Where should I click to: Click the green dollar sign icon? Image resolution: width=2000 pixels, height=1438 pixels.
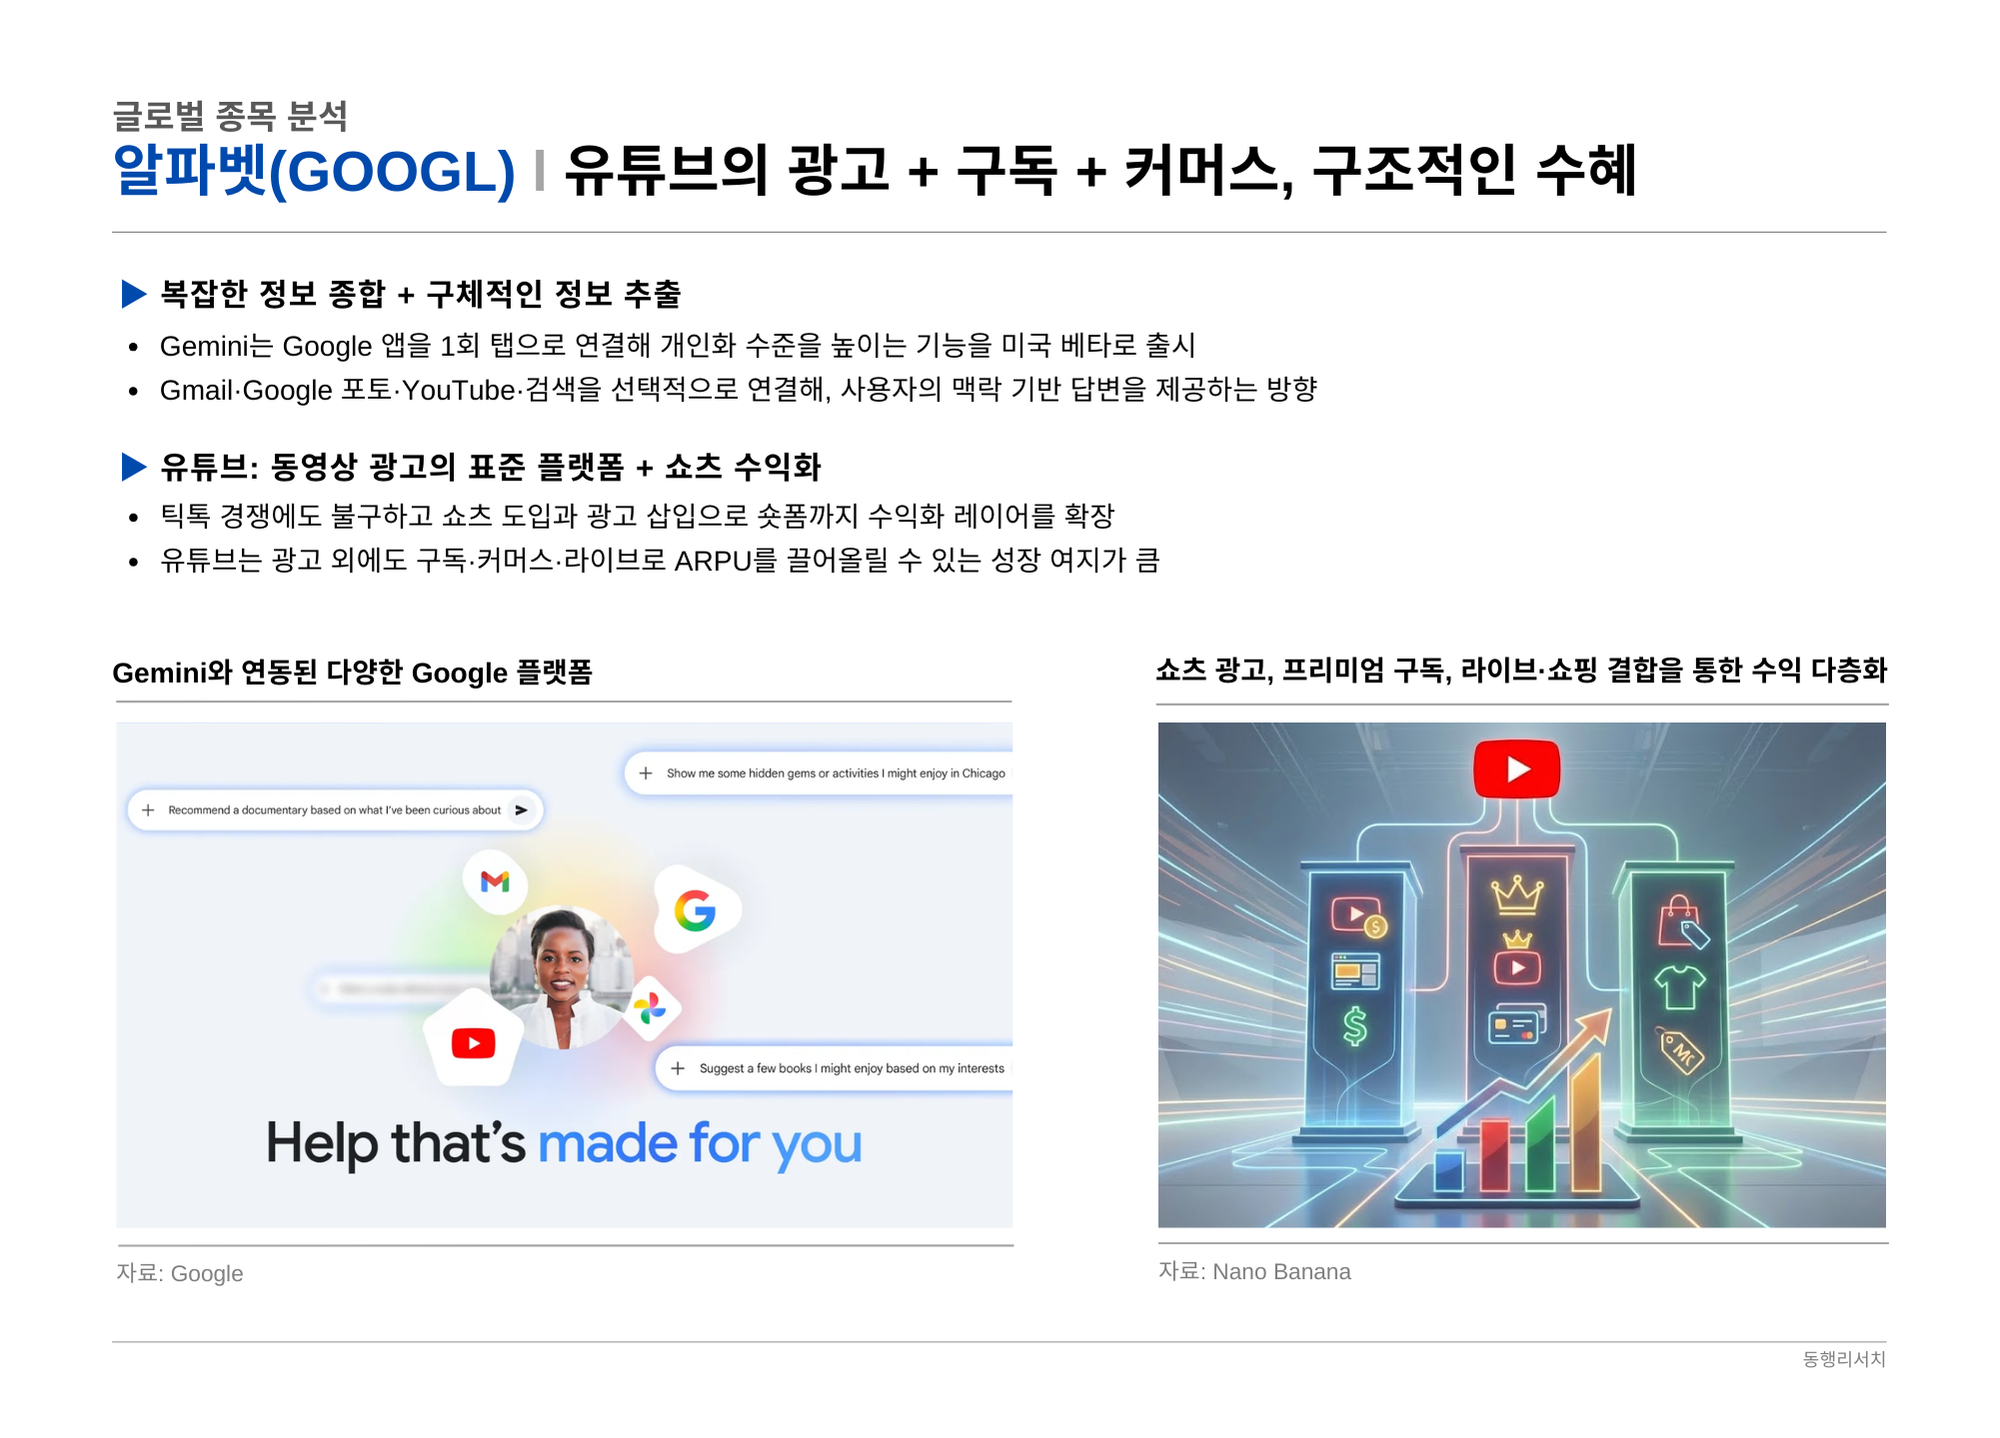1354,1026
